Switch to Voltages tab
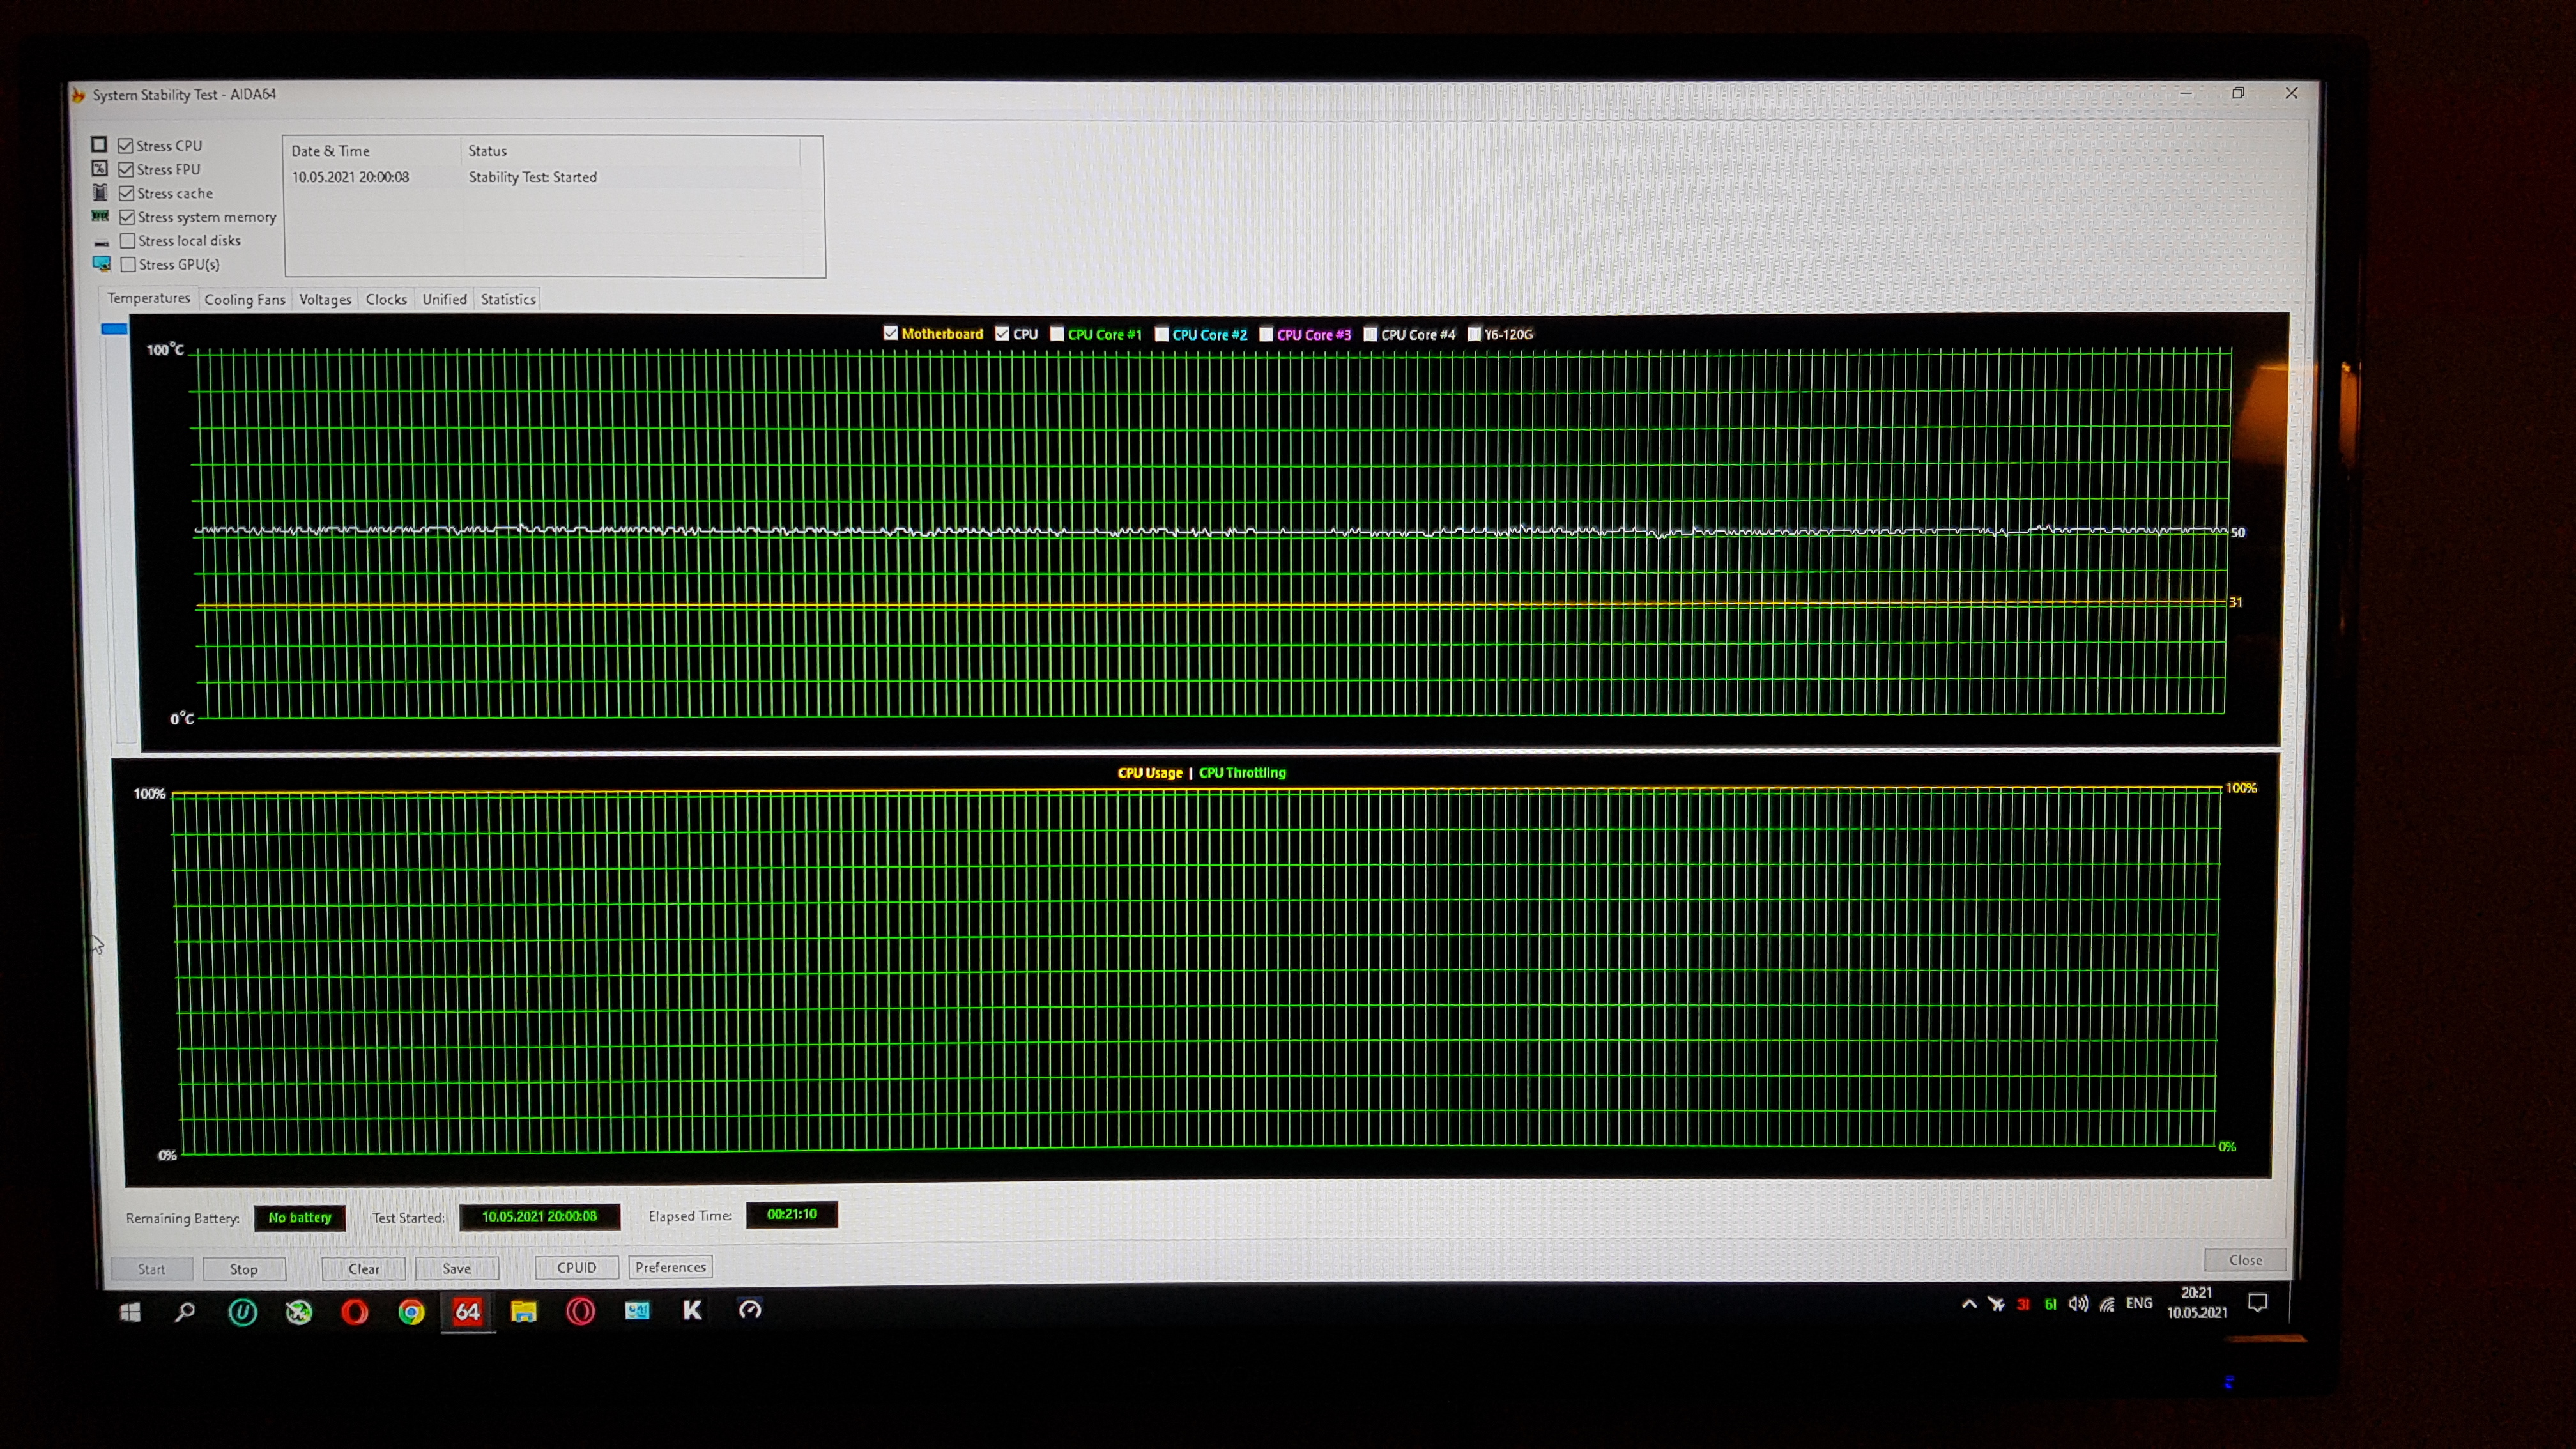The width and height of the screenshot is (2576, 1449). tap(325, 299)
